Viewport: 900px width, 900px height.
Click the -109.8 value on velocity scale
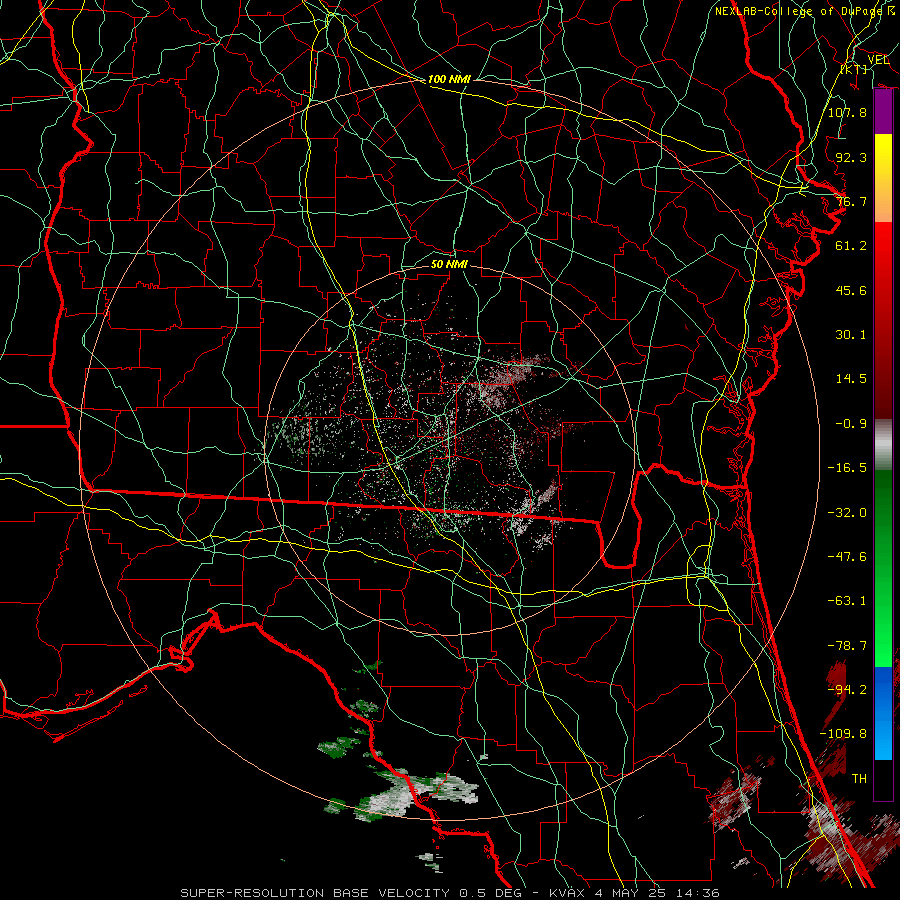(843, 734)
